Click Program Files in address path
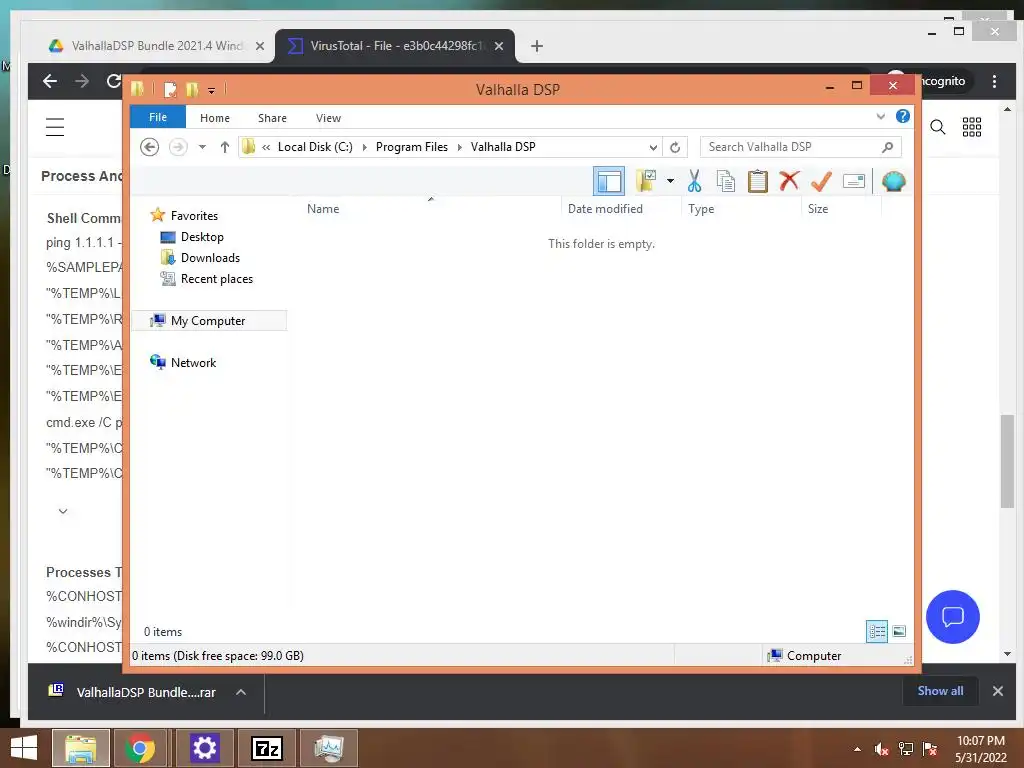 coord(411,147)
